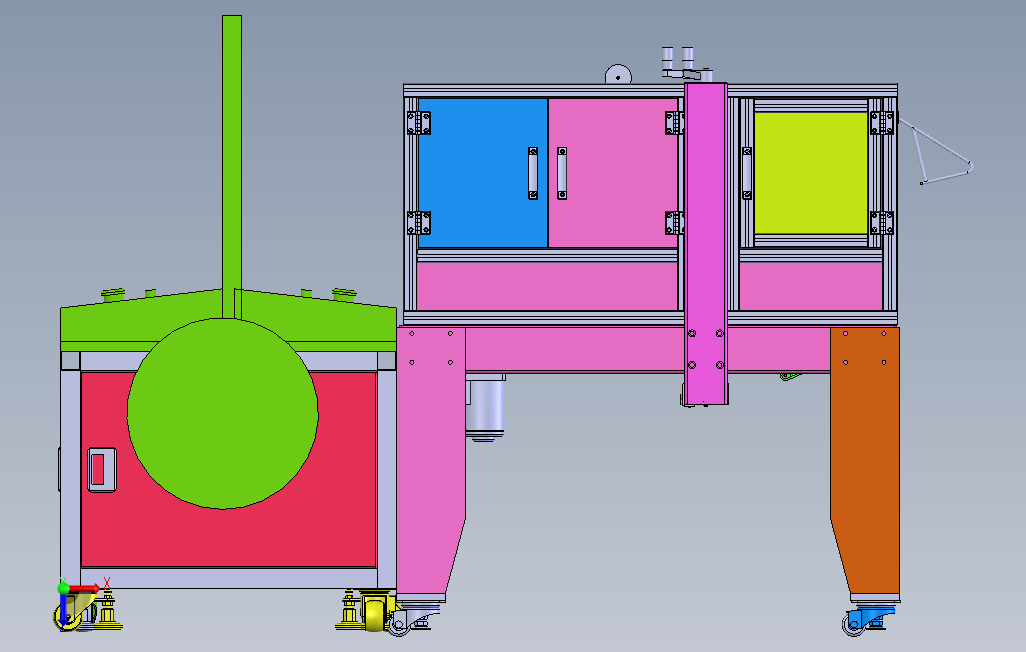Viewport: 1026px width, 652px height.
Task: Select the large green circular disc
Action: [x=222, y=413]
